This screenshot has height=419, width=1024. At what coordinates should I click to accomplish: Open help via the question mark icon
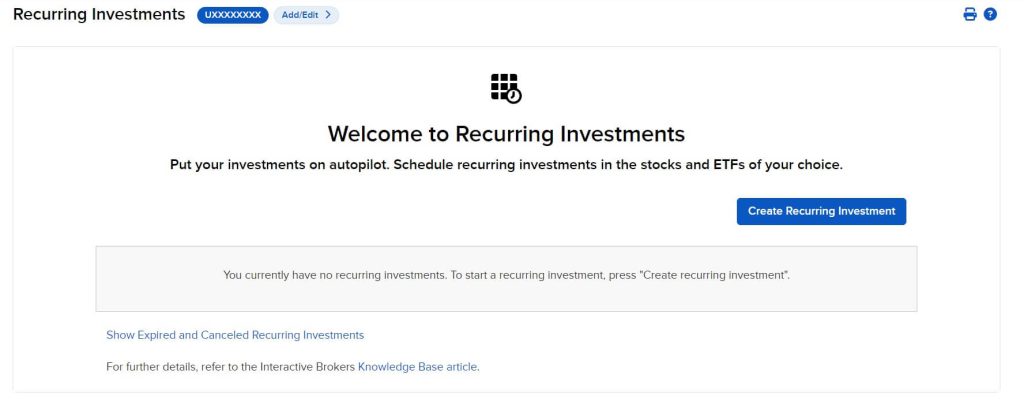pos(990,14)
